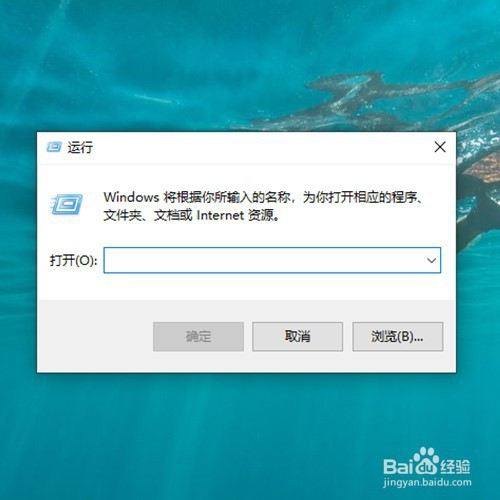This screenshot has height=500, width=500.
Task: Click the desktop wallpaper above the dialog
Action: tap(200, 67)
